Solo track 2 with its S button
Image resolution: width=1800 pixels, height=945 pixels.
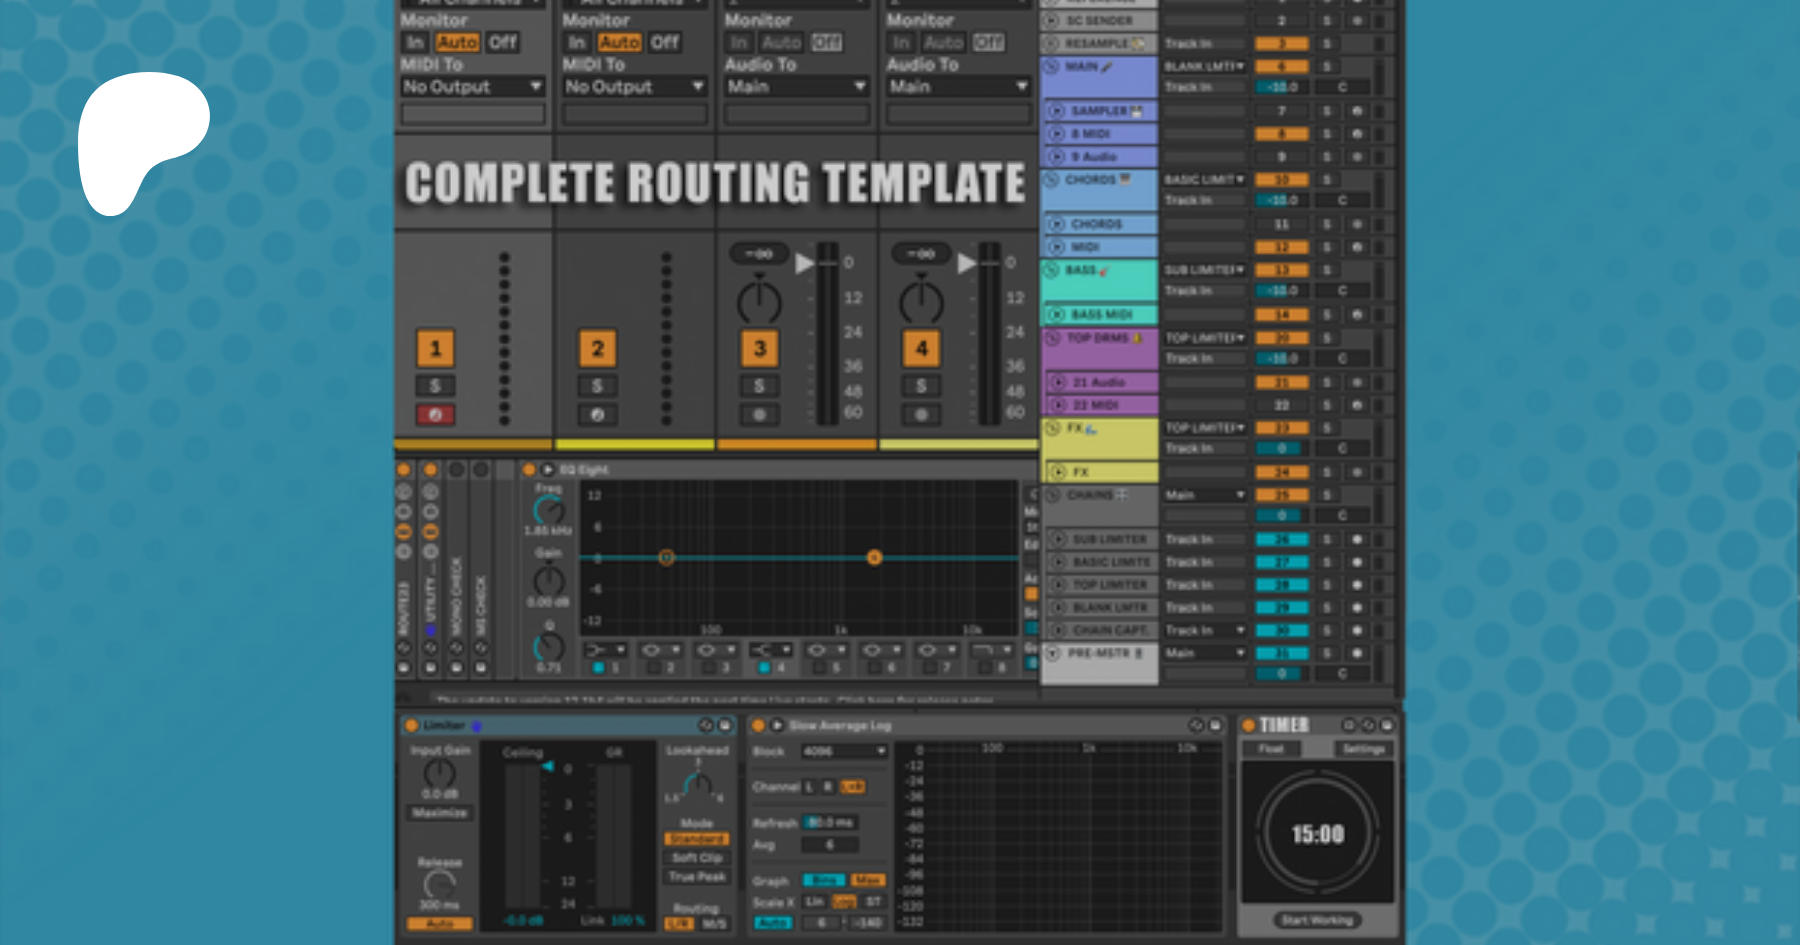[x=597, y=386]
